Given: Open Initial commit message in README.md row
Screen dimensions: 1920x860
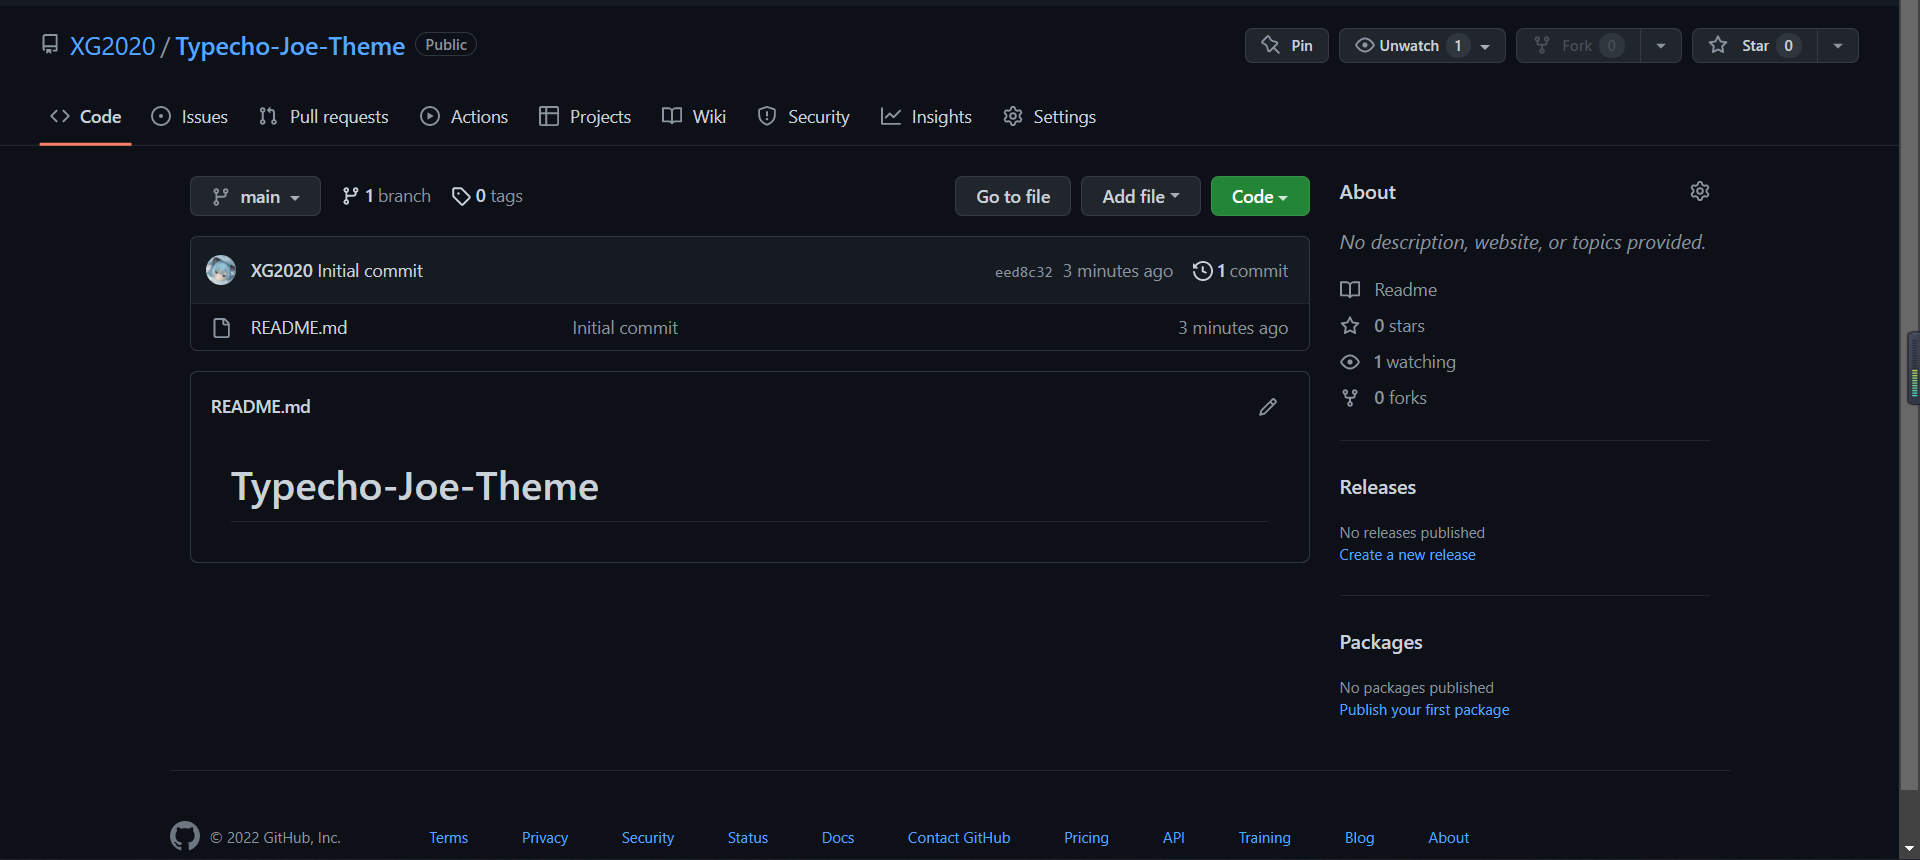Looking at the screenshot, I should pos(625,328).
